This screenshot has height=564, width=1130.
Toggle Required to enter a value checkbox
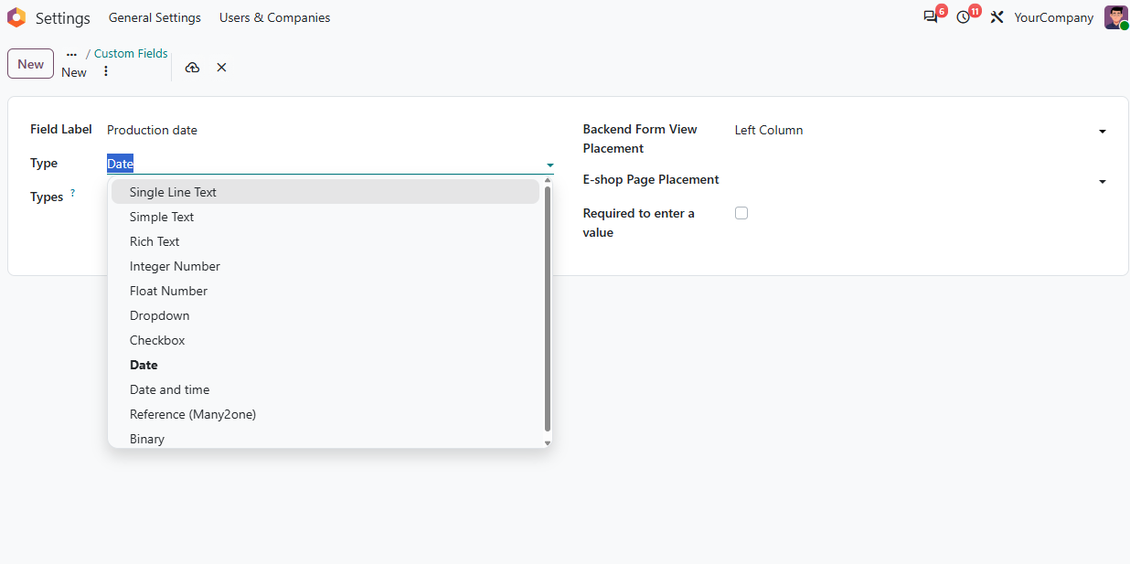tap(741, 213)
